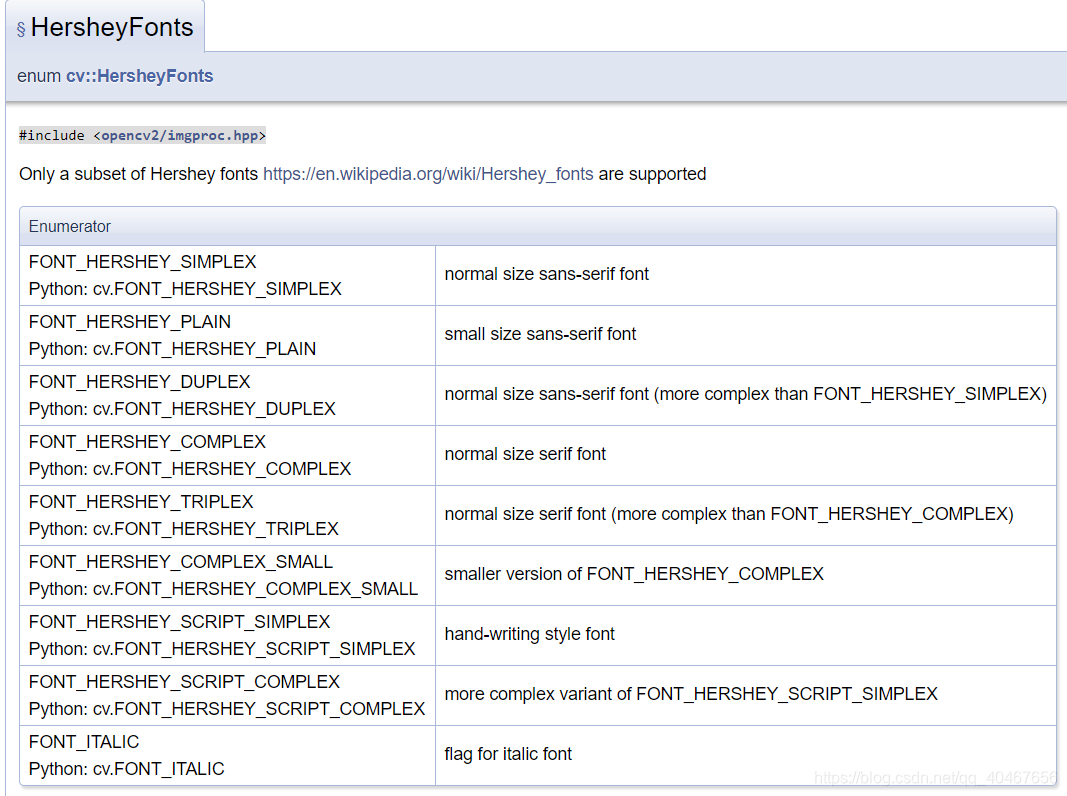The image size is (1067, 796).
Task: Click the 'are supported' text
Action: 652,174
